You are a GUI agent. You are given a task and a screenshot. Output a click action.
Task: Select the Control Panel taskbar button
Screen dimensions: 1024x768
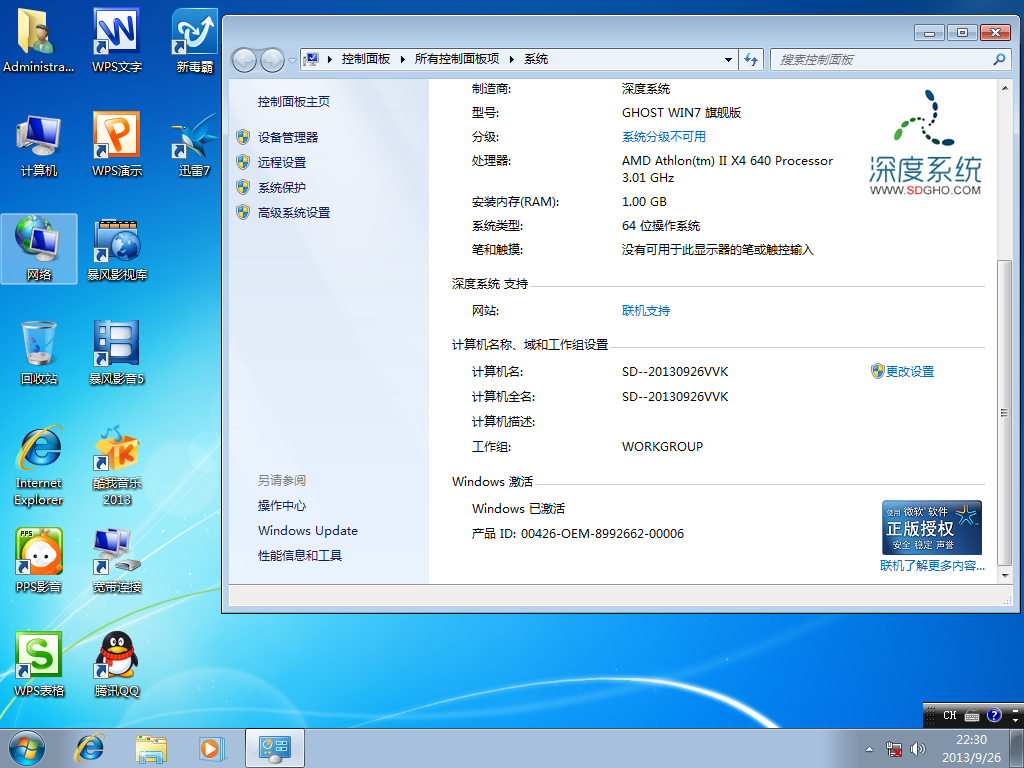pyautogui.click(x=275, y=748)
